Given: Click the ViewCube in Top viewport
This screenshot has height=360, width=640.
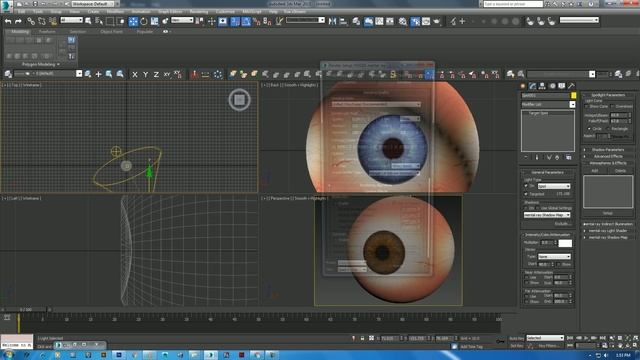Looking at the screenshot, I should point(239,100).
